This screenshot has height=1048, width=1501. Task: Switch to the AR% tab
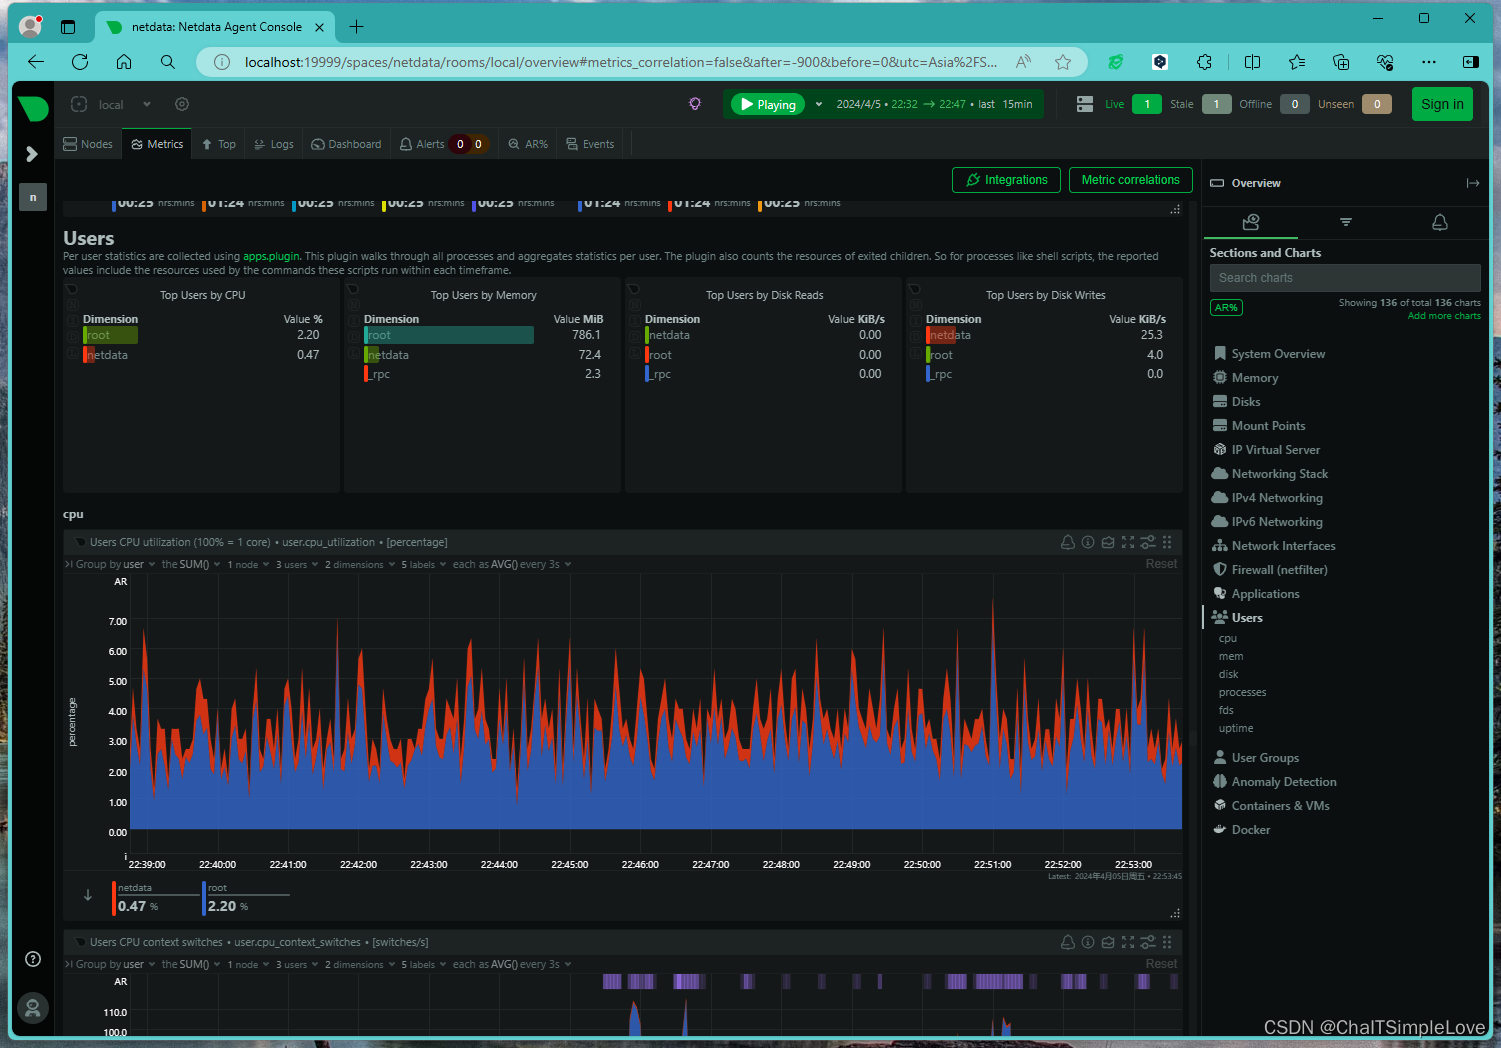(528, 144)
